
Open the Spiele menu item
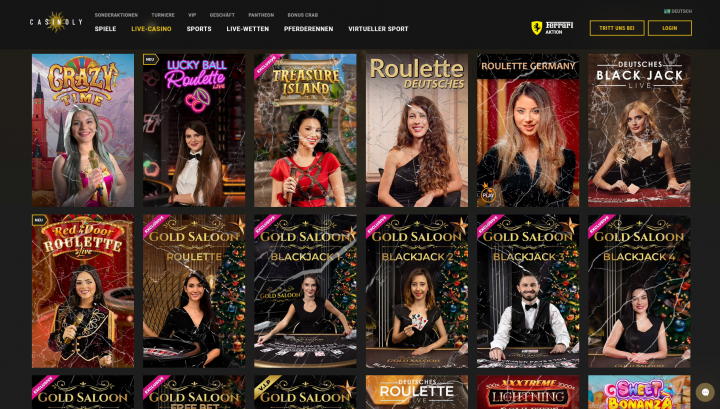click(105, 29)
